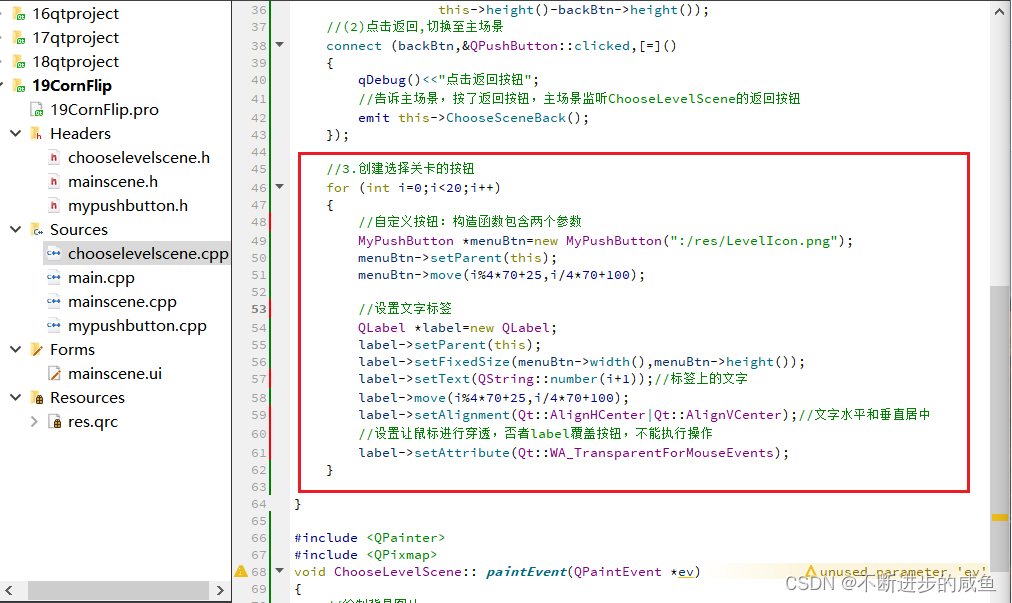This screenshot has width=1012, height=603.
Task: Click the mypushbutton.cpp file icon
Action: click(54, 325)
